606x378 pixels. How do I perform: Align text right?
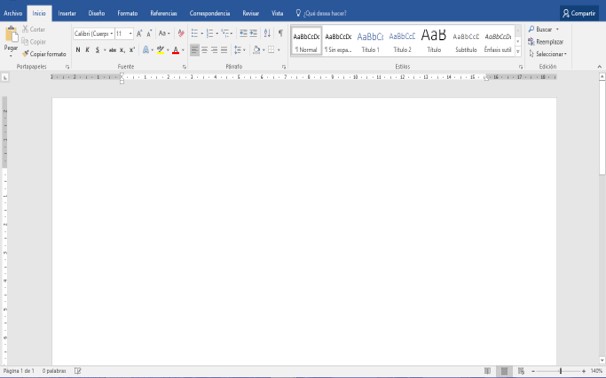click(214, 50)
